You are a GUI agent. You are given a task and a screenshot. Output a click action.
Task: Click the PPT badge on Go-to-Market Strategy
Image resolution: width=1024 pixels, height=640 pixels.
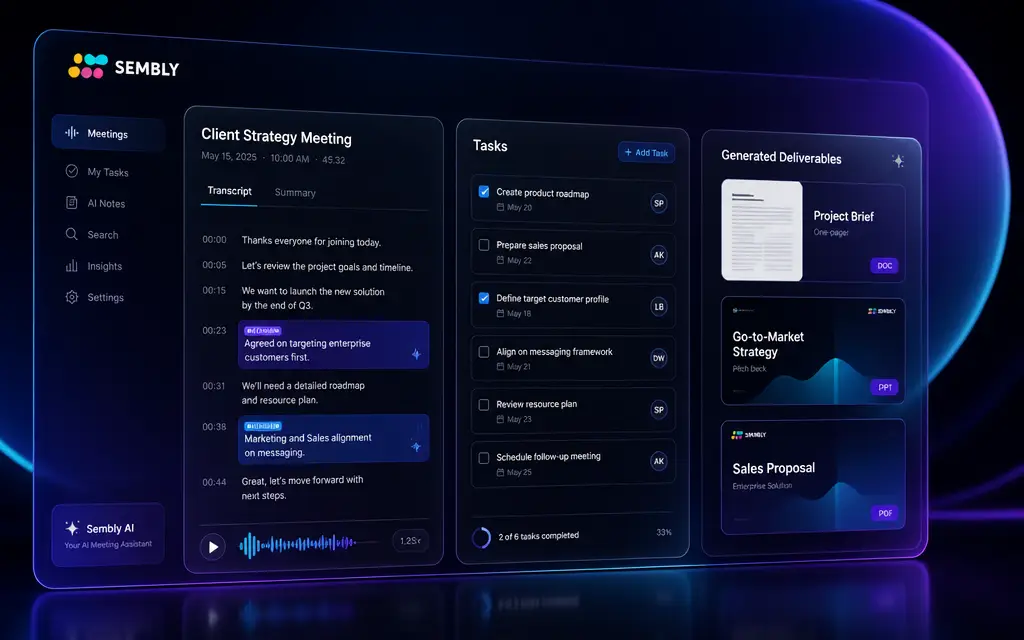[884, 387]
